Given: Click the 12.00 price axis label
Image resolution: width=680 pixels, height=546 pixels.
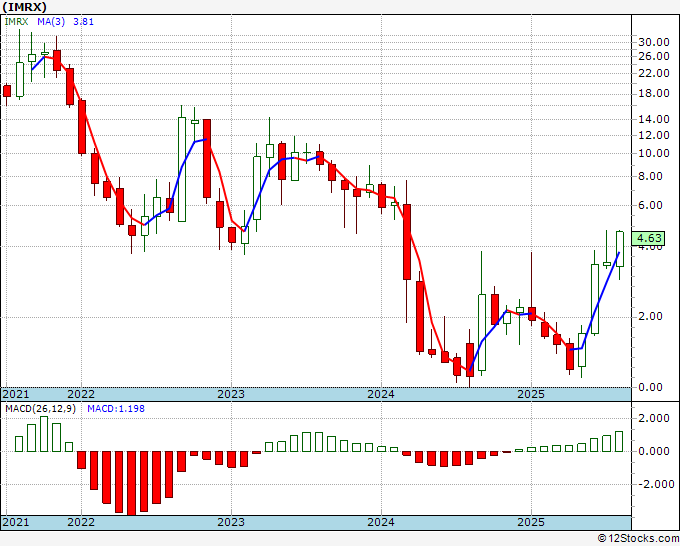Looking at the screenshot, I should (x=654, y=135).
